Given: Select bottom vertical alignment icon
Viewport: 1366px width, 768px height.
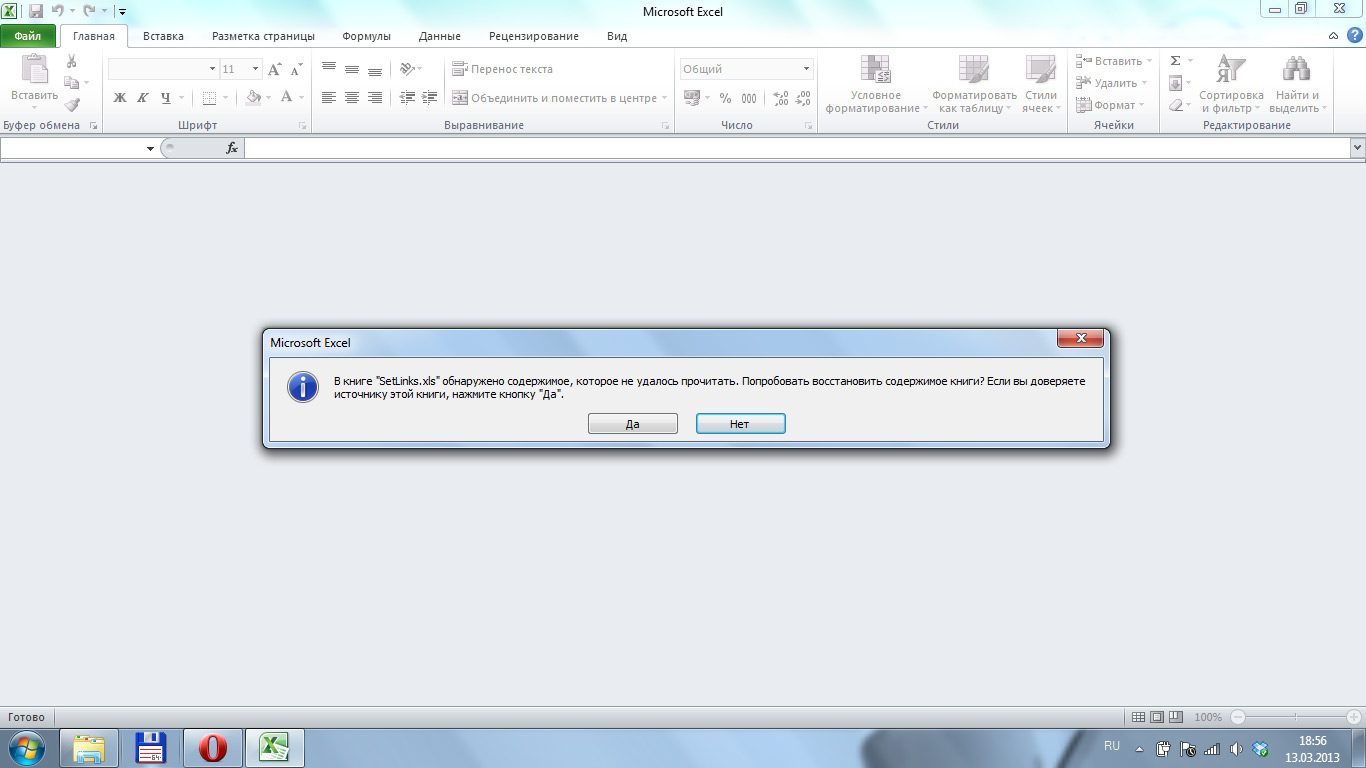Looking at the screenshot, I should (375, 69).
